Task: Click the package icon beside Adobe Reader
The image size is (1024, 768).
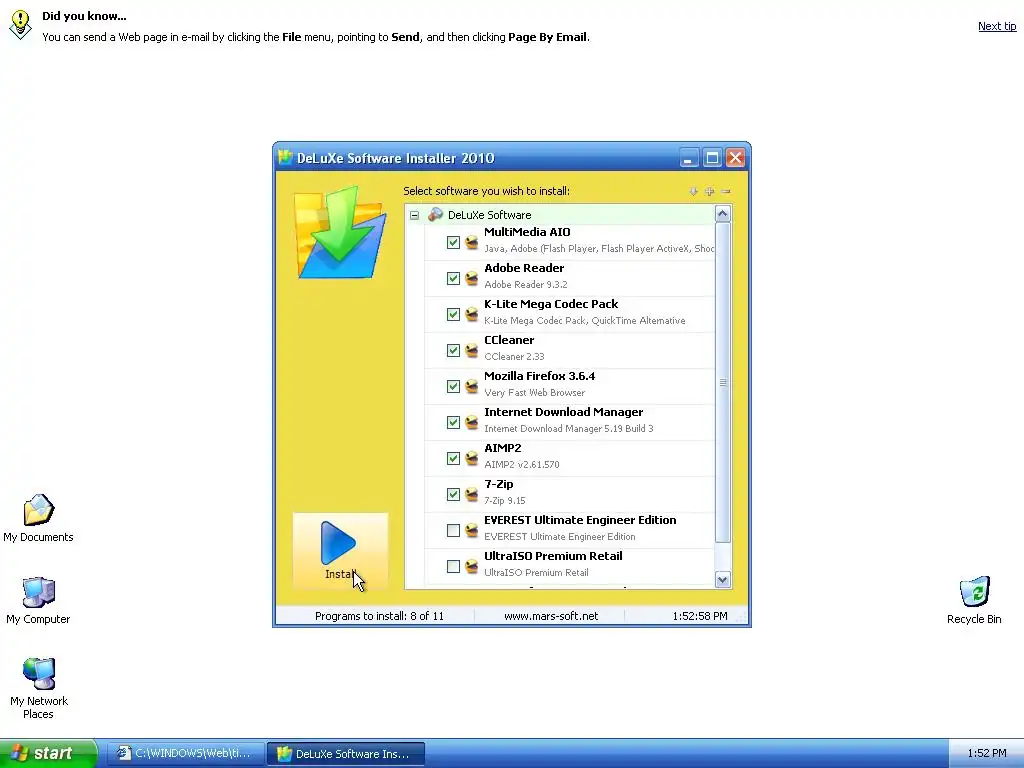Action: pyautogui.click(x=472, y=278)
